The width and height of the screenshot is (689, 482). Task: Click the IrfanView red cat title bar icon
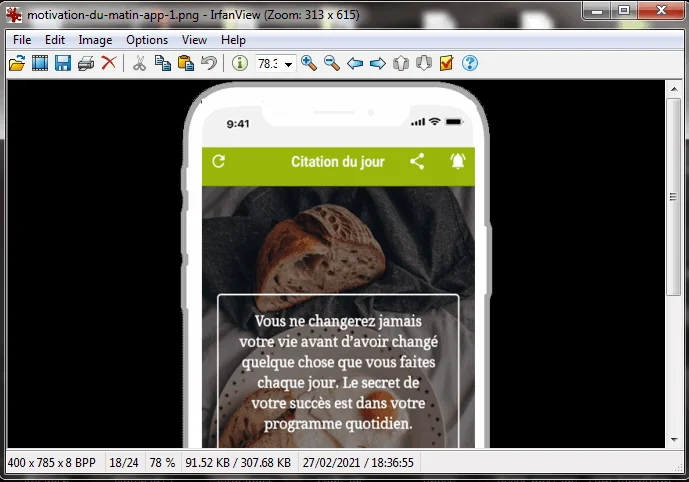14,15
